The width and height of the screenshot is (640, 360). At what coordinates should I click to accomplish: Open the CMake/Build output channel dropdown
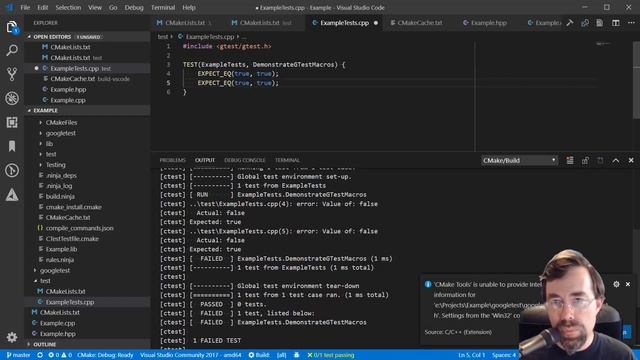pyautogui.click(x=519, y=160)
